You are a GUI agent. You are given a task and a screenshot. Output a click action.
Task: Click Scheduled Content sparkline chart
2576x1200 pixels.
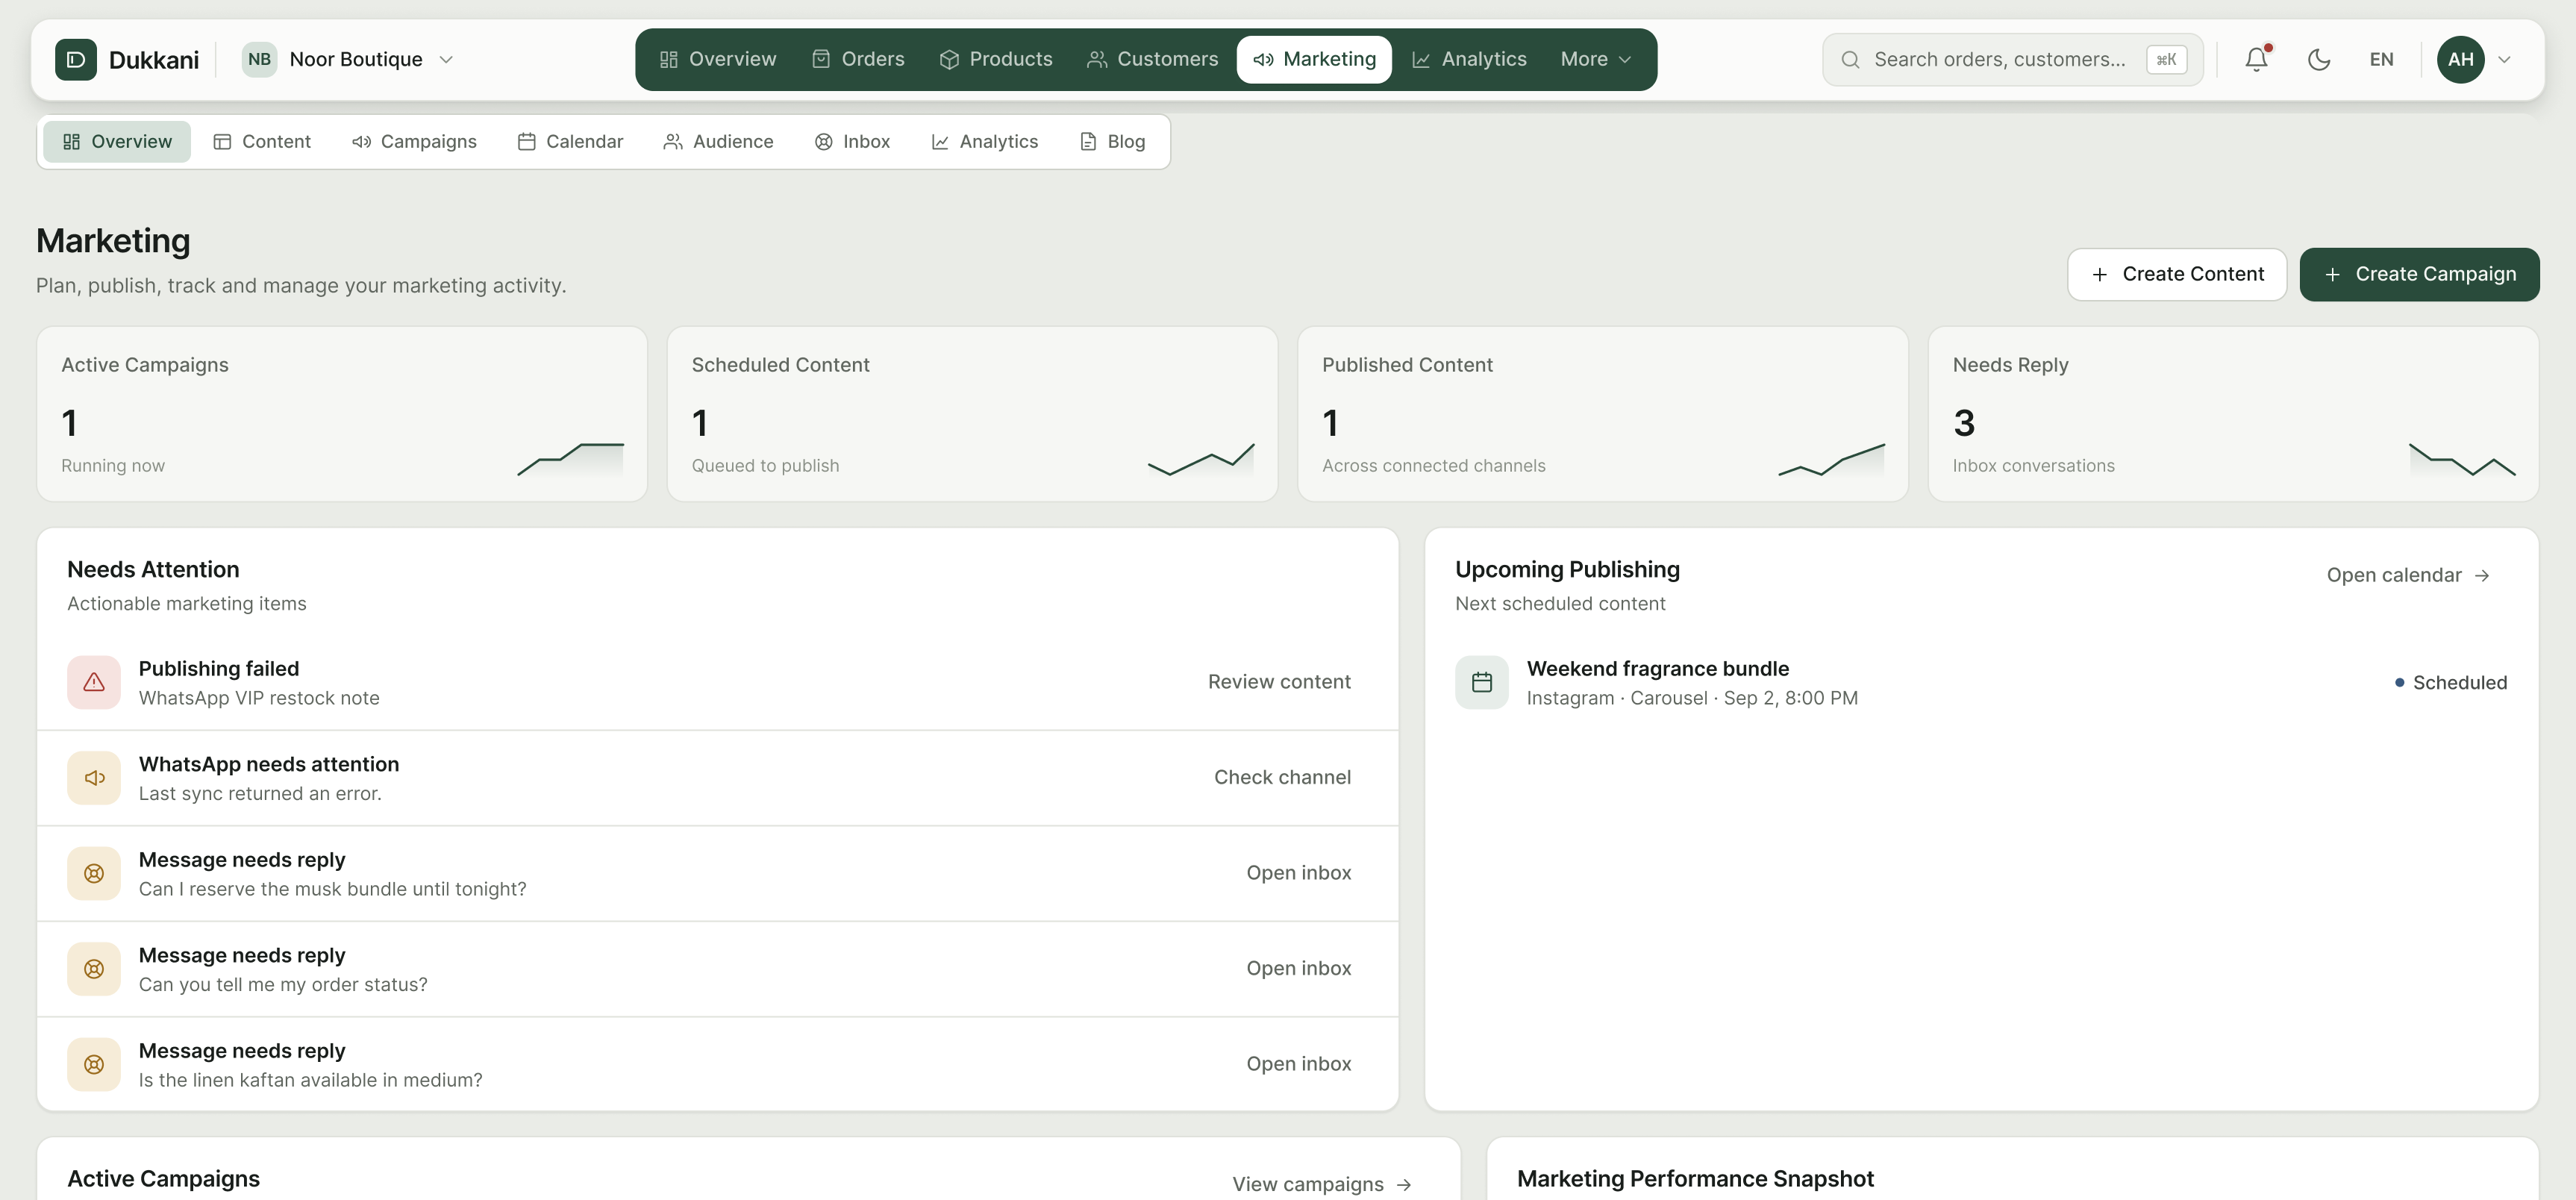tap(1201, 459)
